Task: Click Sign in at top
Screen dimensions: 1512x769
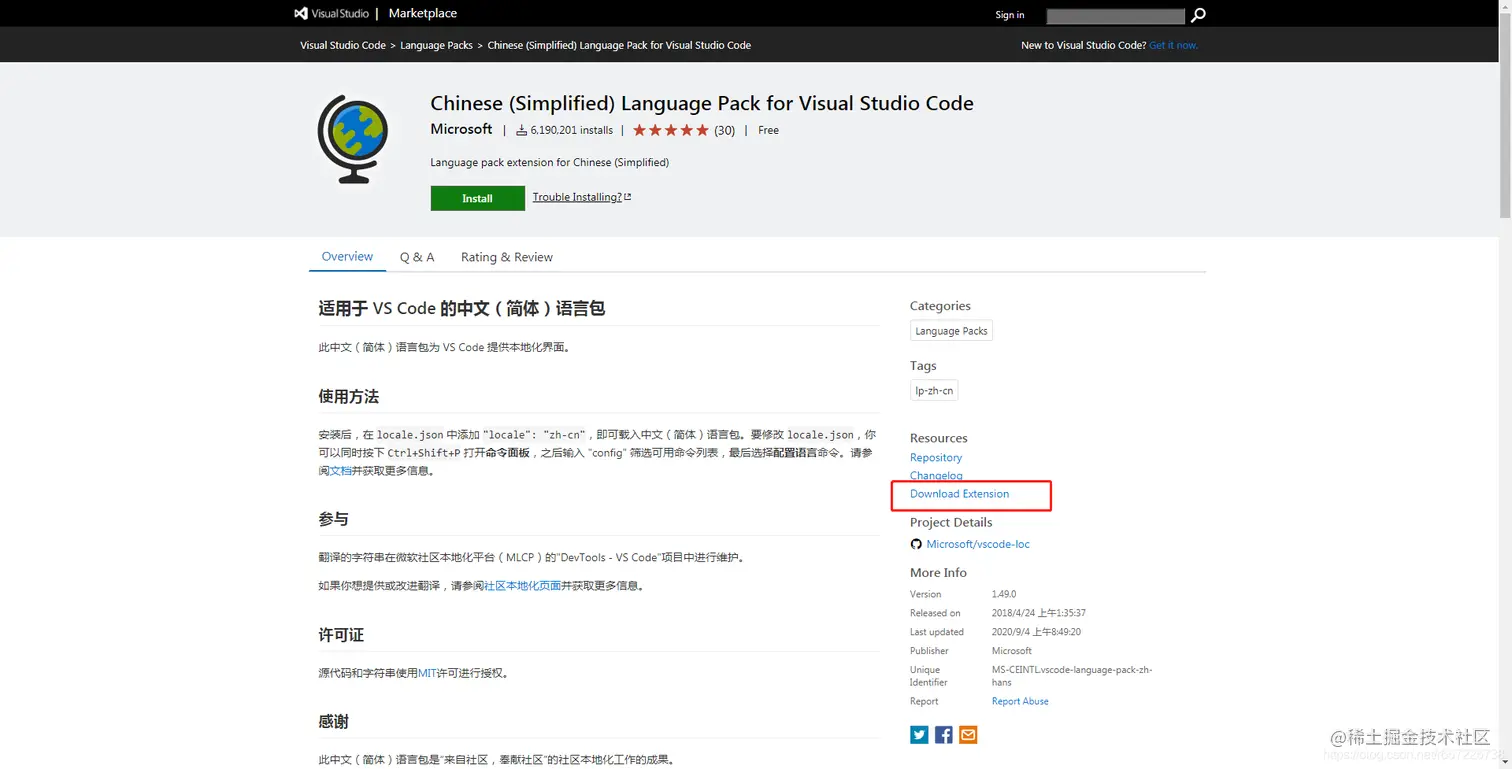Action: (1010, 15)
